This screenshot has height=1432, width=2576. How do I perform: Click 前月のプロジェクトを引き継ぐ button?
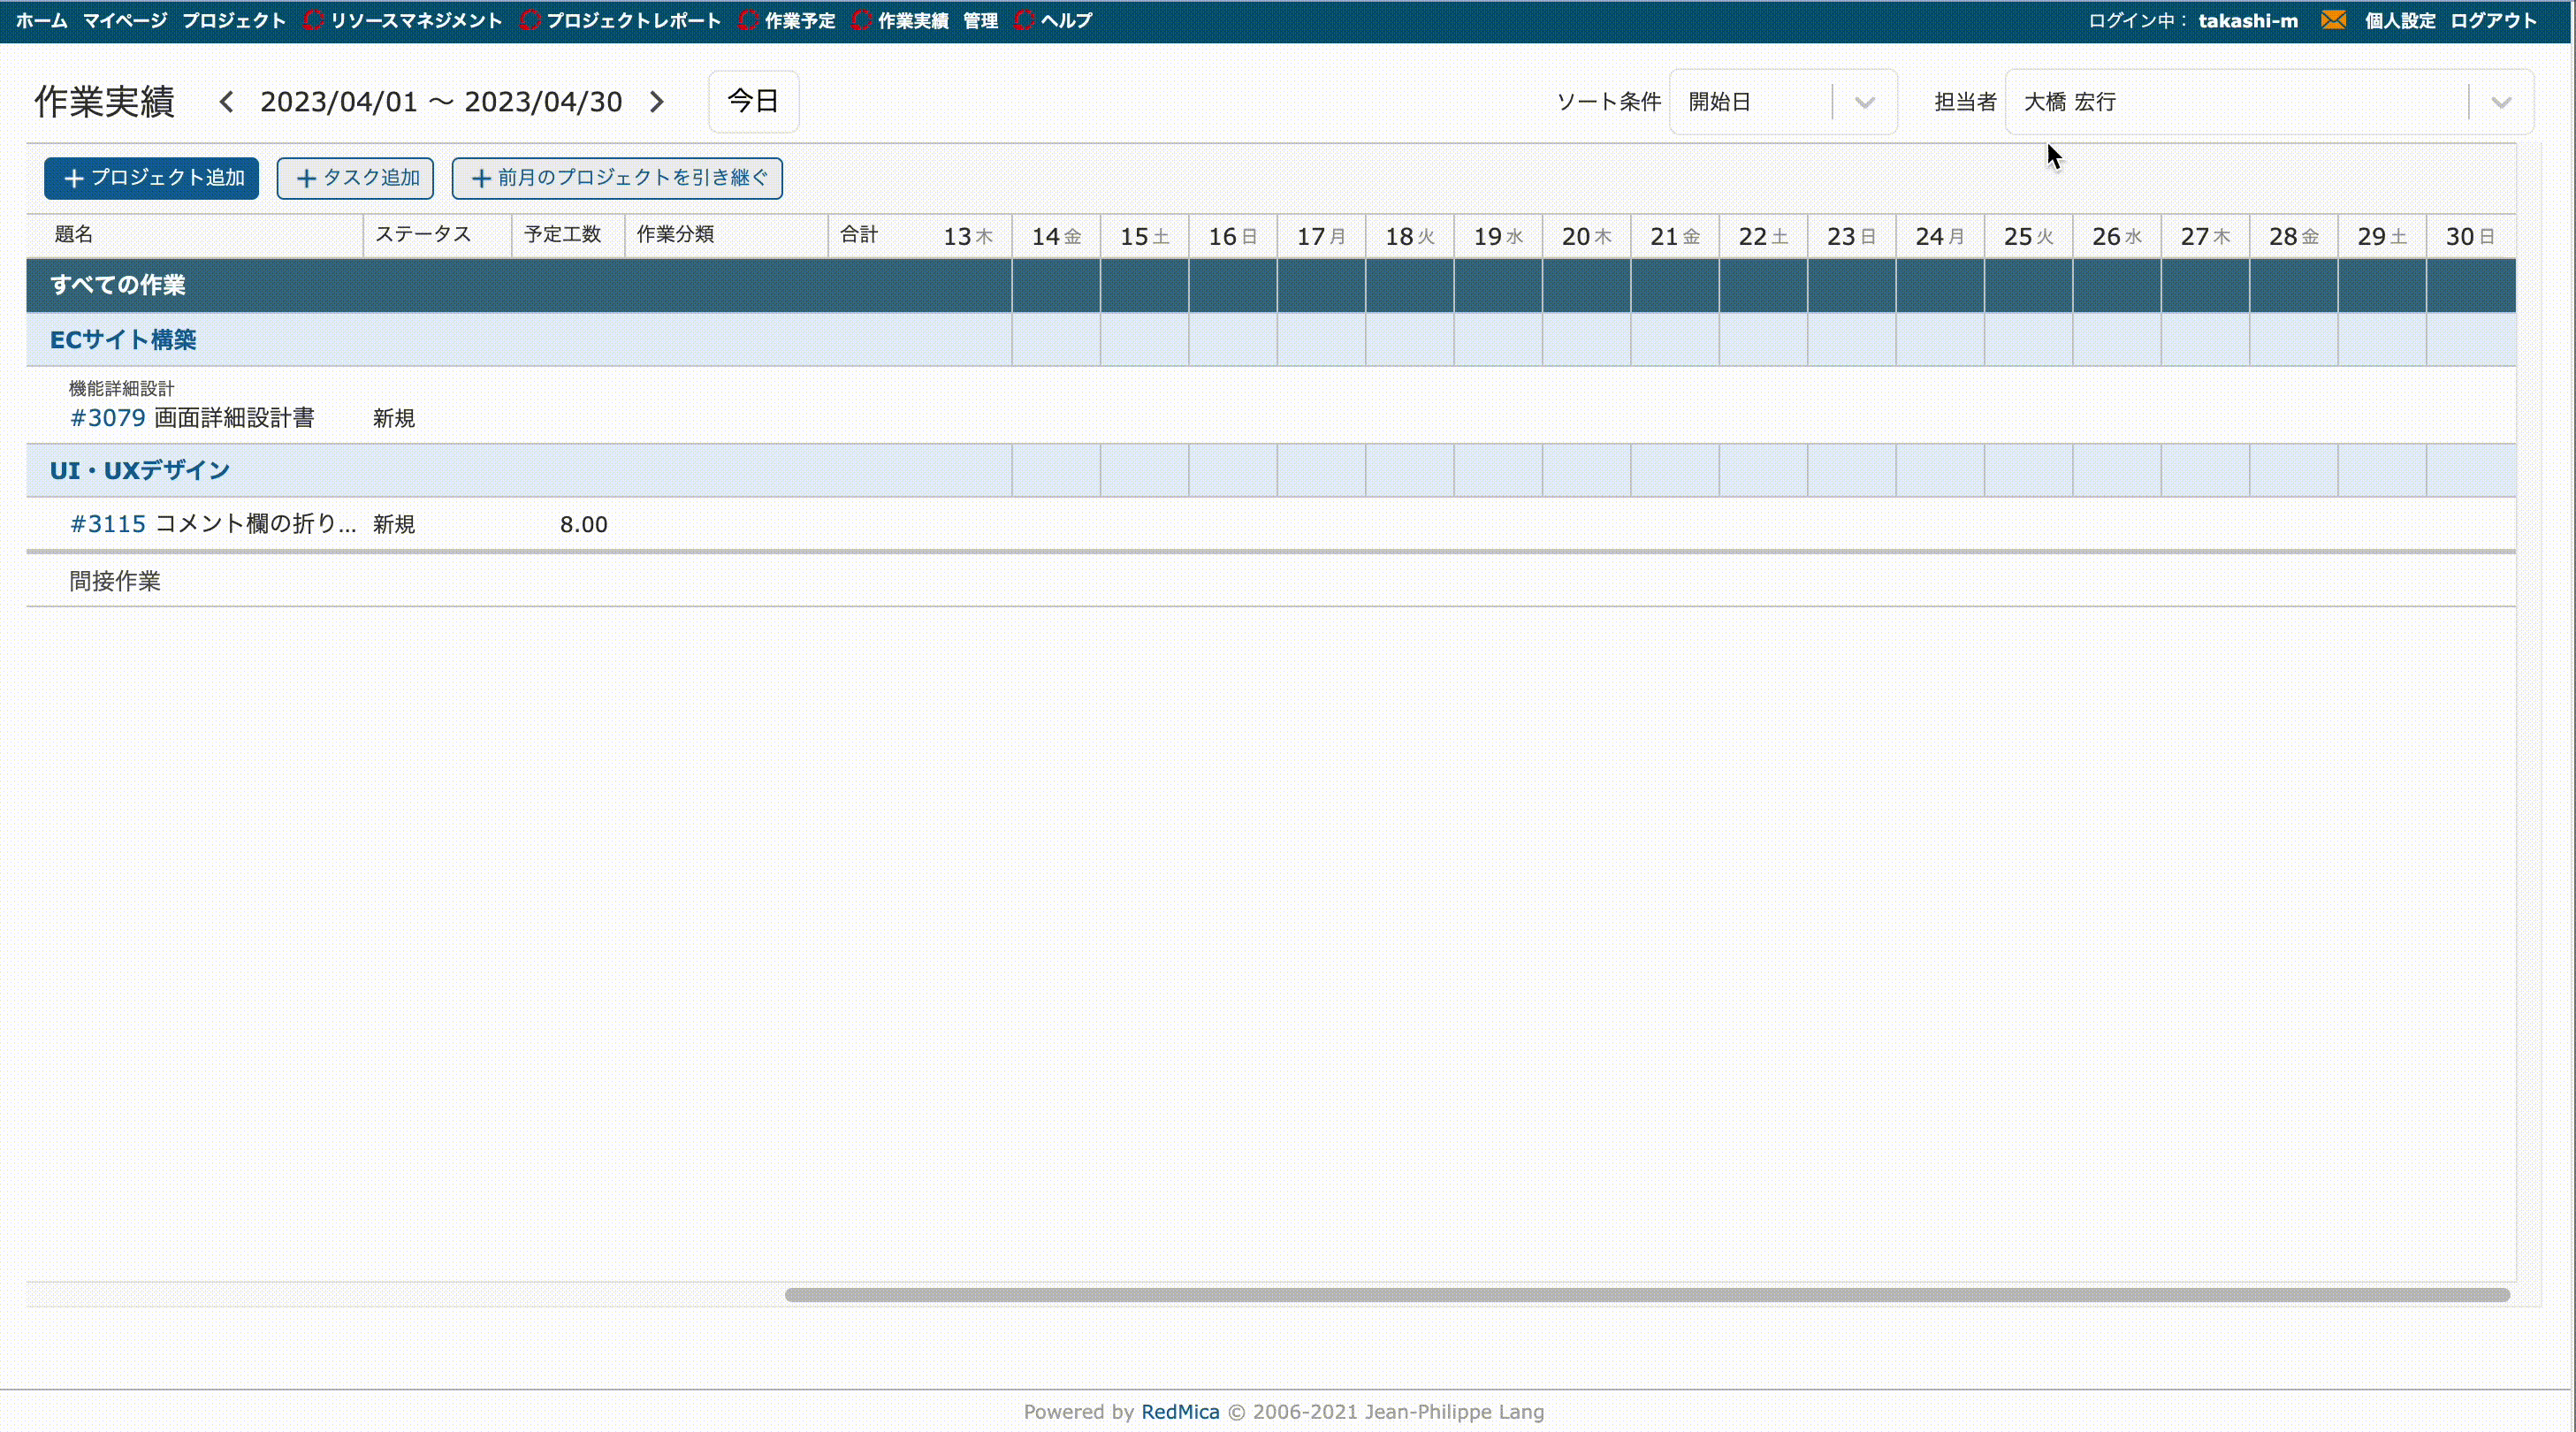(x=617, y=178)
